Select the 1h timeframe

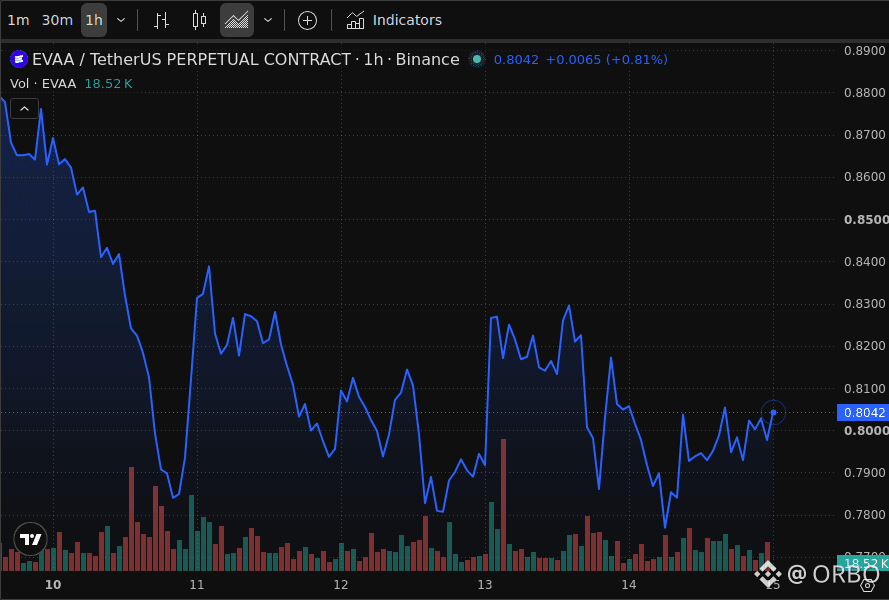(x=94, y=20)
